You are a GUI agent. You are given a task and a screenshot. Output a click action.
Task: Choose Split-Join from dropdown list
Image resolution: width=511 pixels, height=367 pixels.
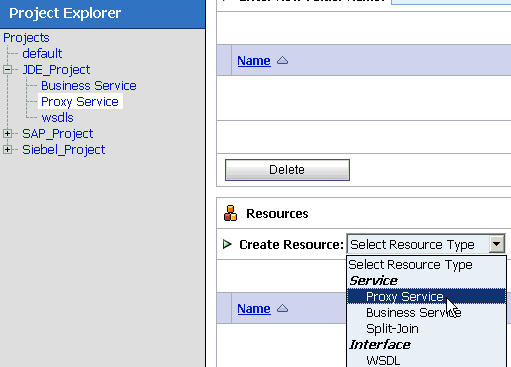click(x=426, y=329)
